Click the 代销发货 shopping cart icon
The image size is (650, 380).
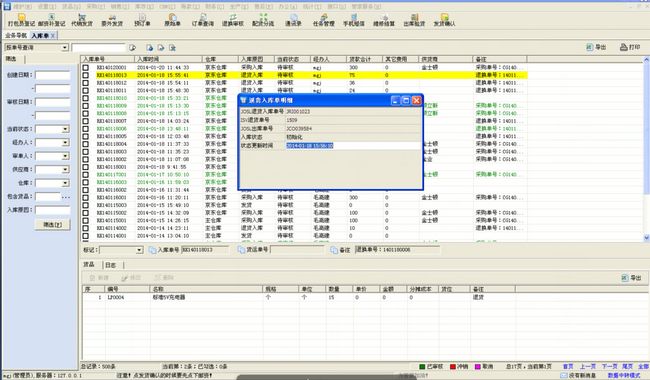tap(82, 20)
